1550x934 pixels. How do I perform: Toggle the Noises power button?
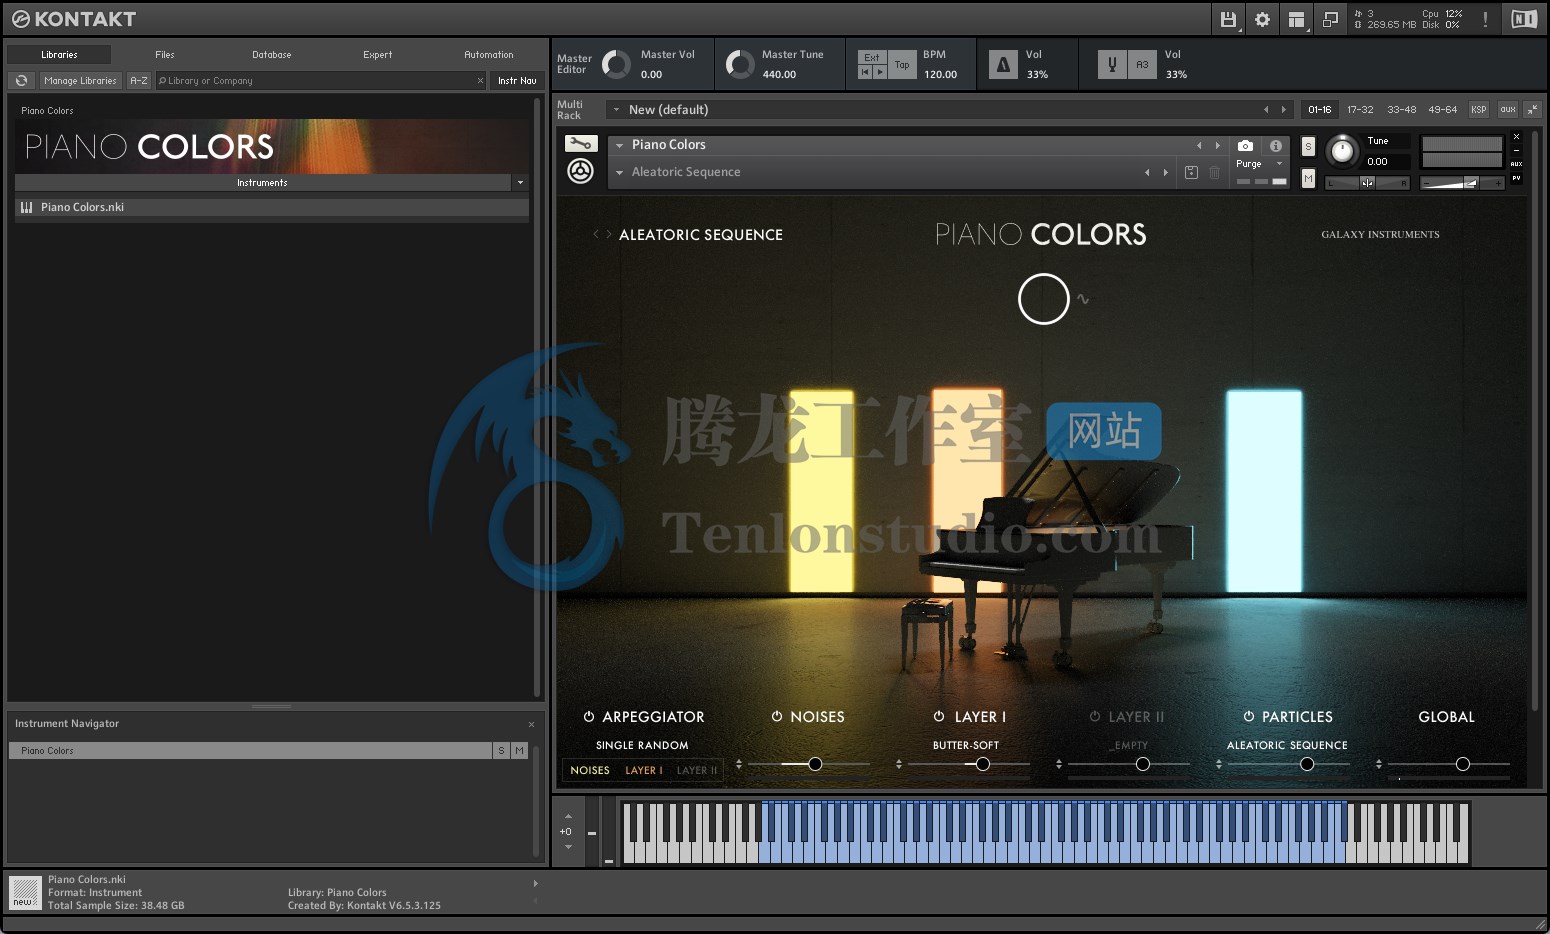(777, 717)
